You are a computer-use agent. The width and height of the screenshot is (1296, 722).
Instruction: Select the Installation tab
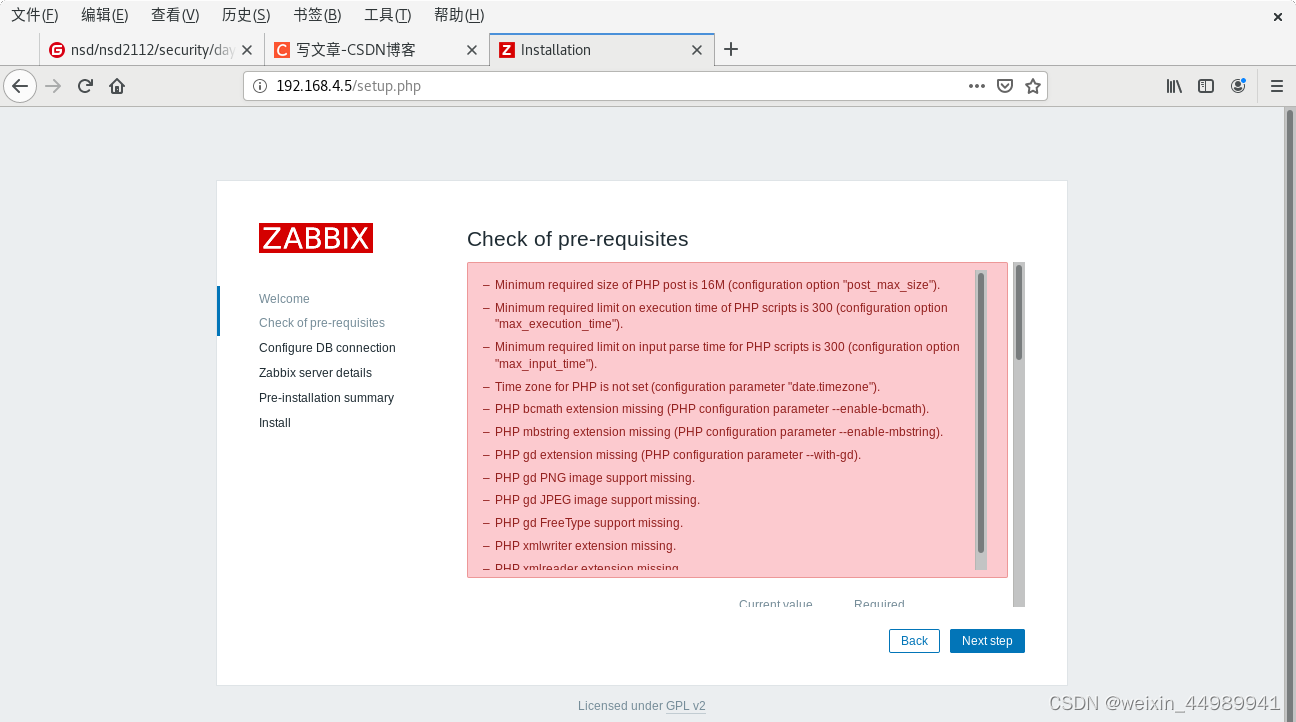[602, 50]
